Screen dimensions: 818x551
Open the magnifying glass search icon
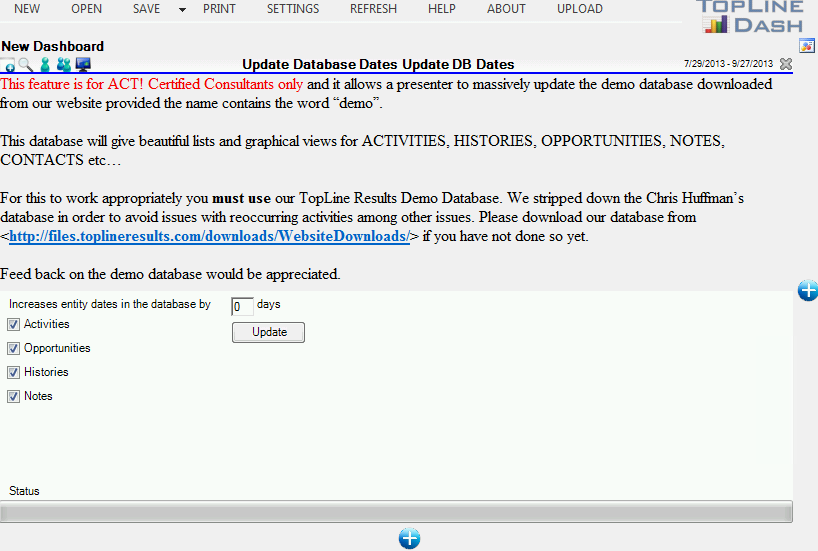tap(26, 65)
